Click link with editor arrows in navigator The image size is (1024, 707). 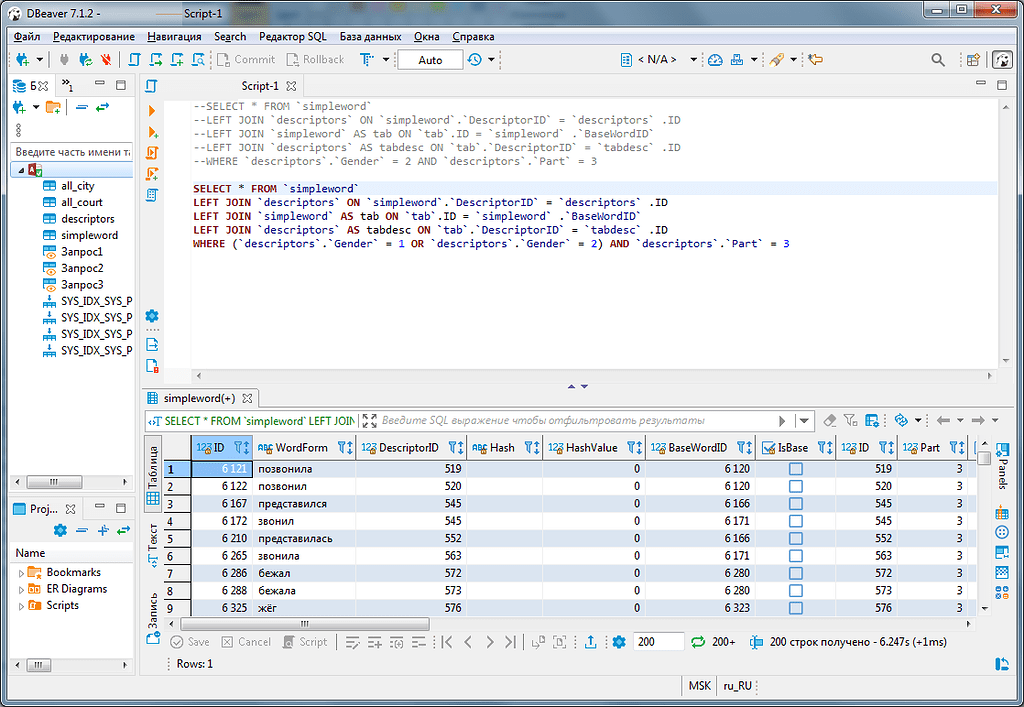click(x=103, y=108)
